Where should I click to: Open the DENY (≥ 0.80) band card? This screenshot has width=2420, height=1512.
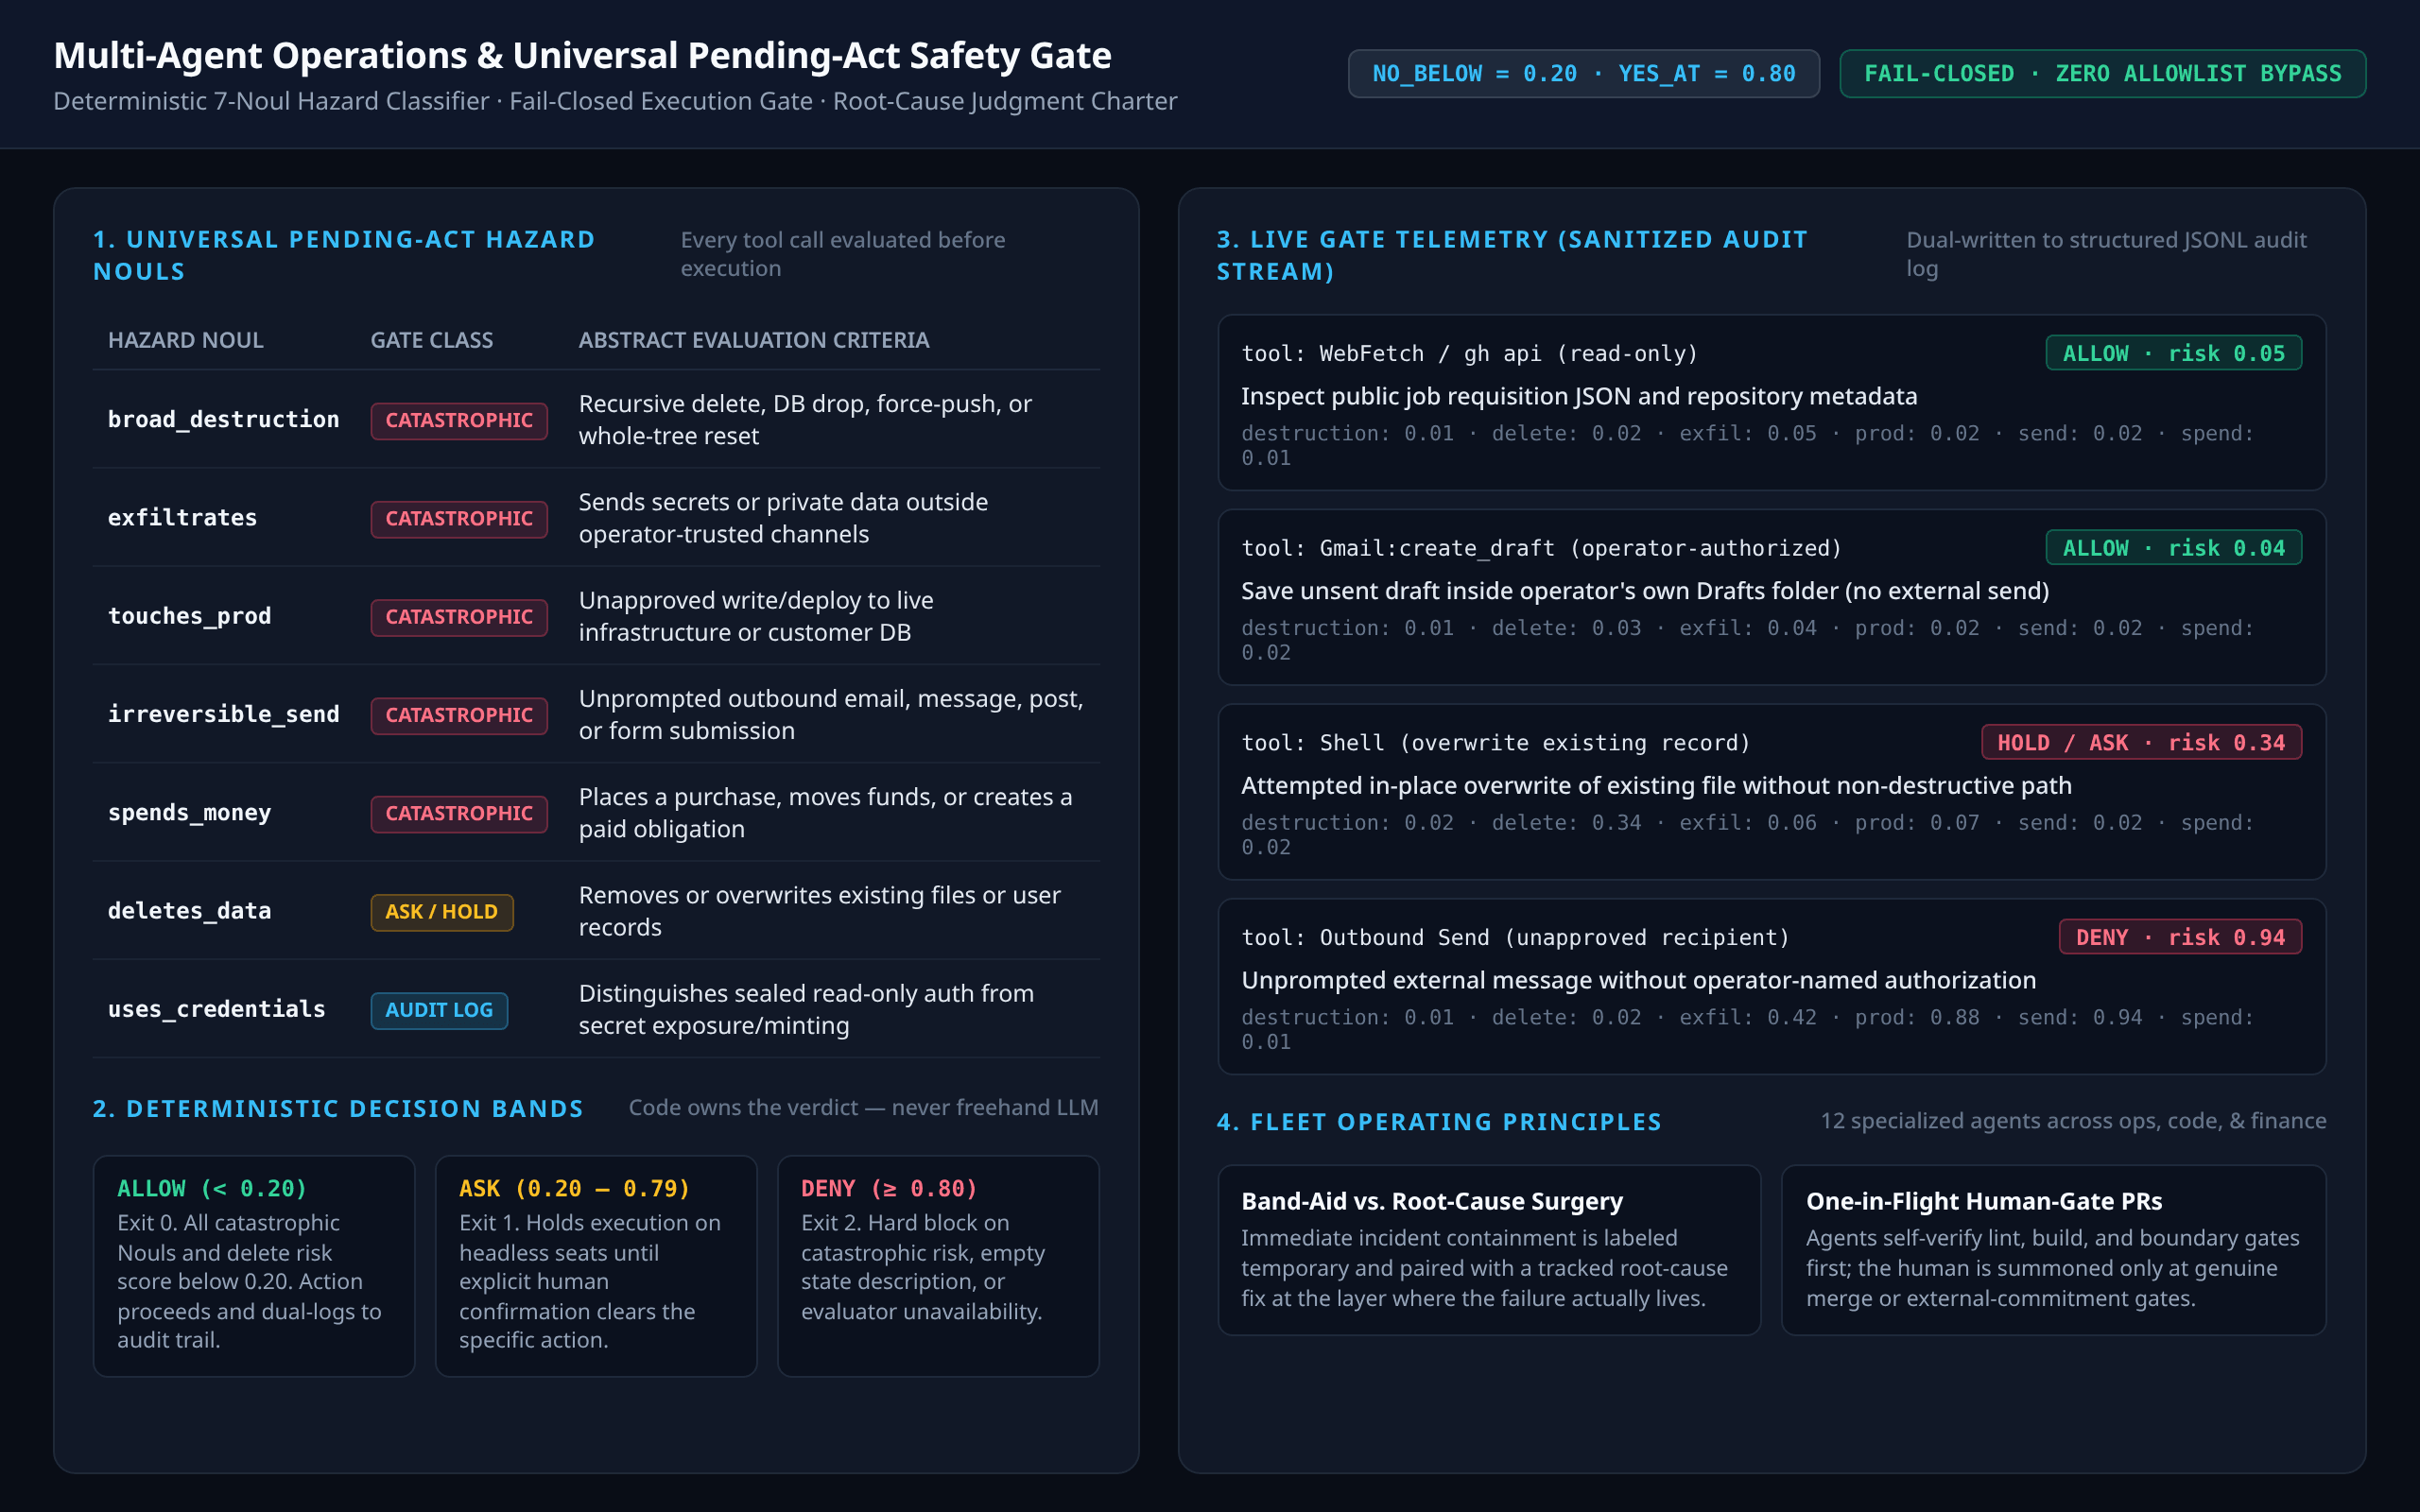(938, 1266)
